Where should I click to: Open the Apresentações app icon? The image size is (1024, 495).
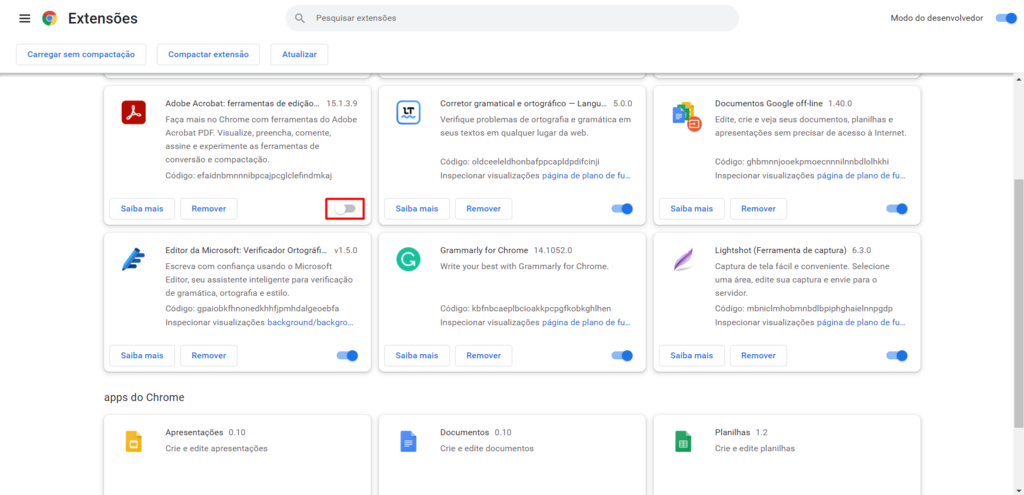click(134, 441)
